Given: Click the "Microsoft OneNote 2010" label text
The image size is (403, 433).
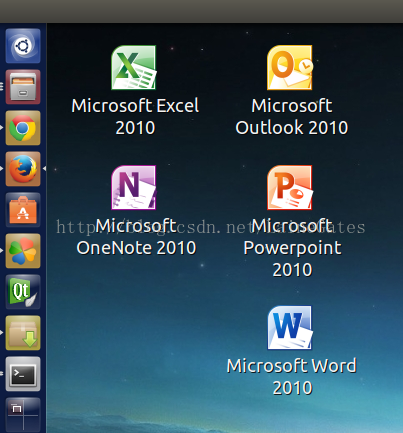Looking at the screenshot, I should click(136, 237).
